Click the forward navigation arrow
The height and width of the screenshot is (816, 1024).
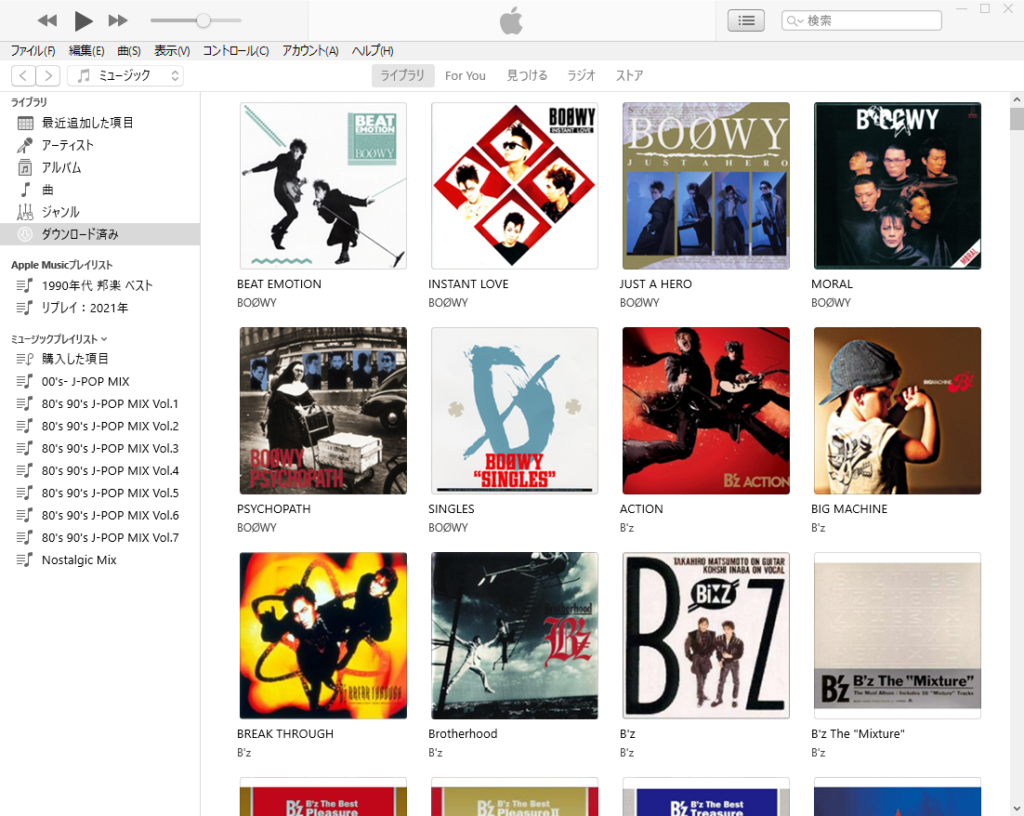[x=49, y=76]
